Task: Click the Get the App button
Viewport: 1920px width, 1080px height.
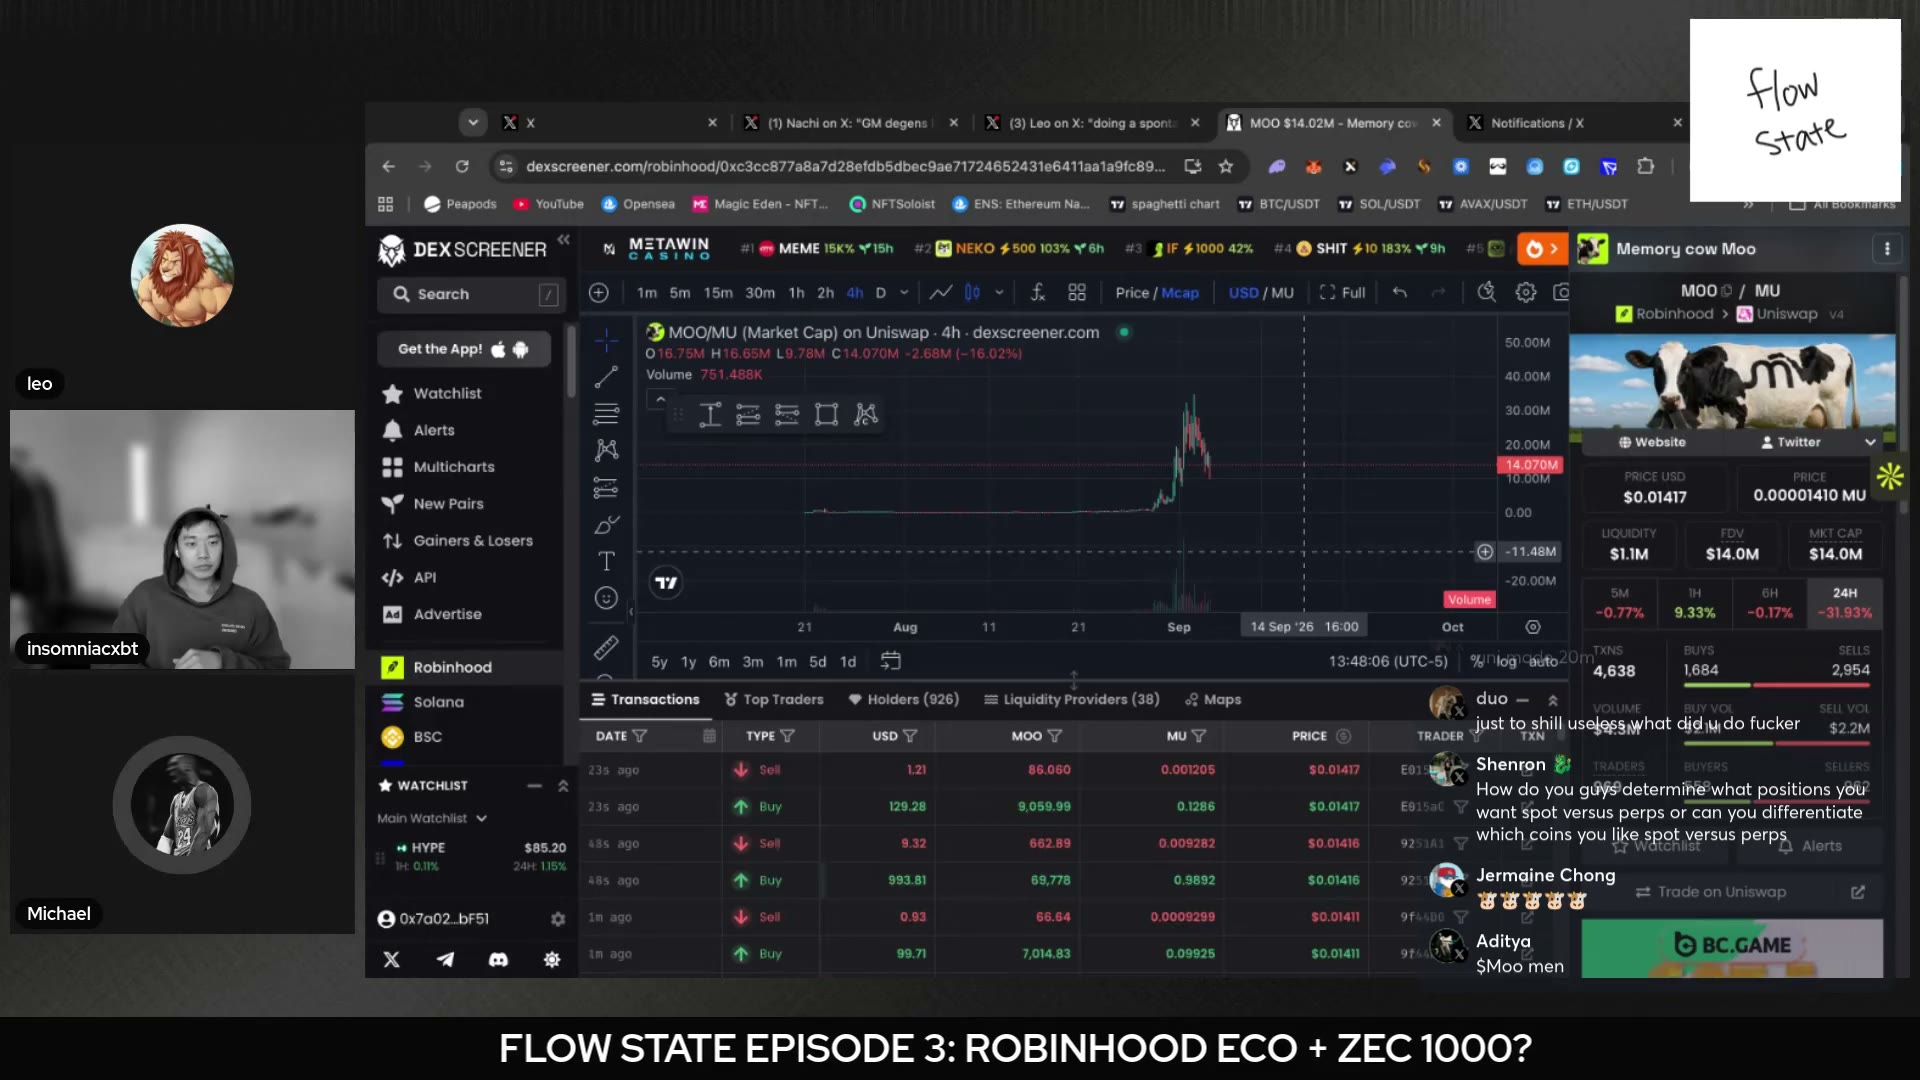Action: pyautogui.click(x=464, y=349)
